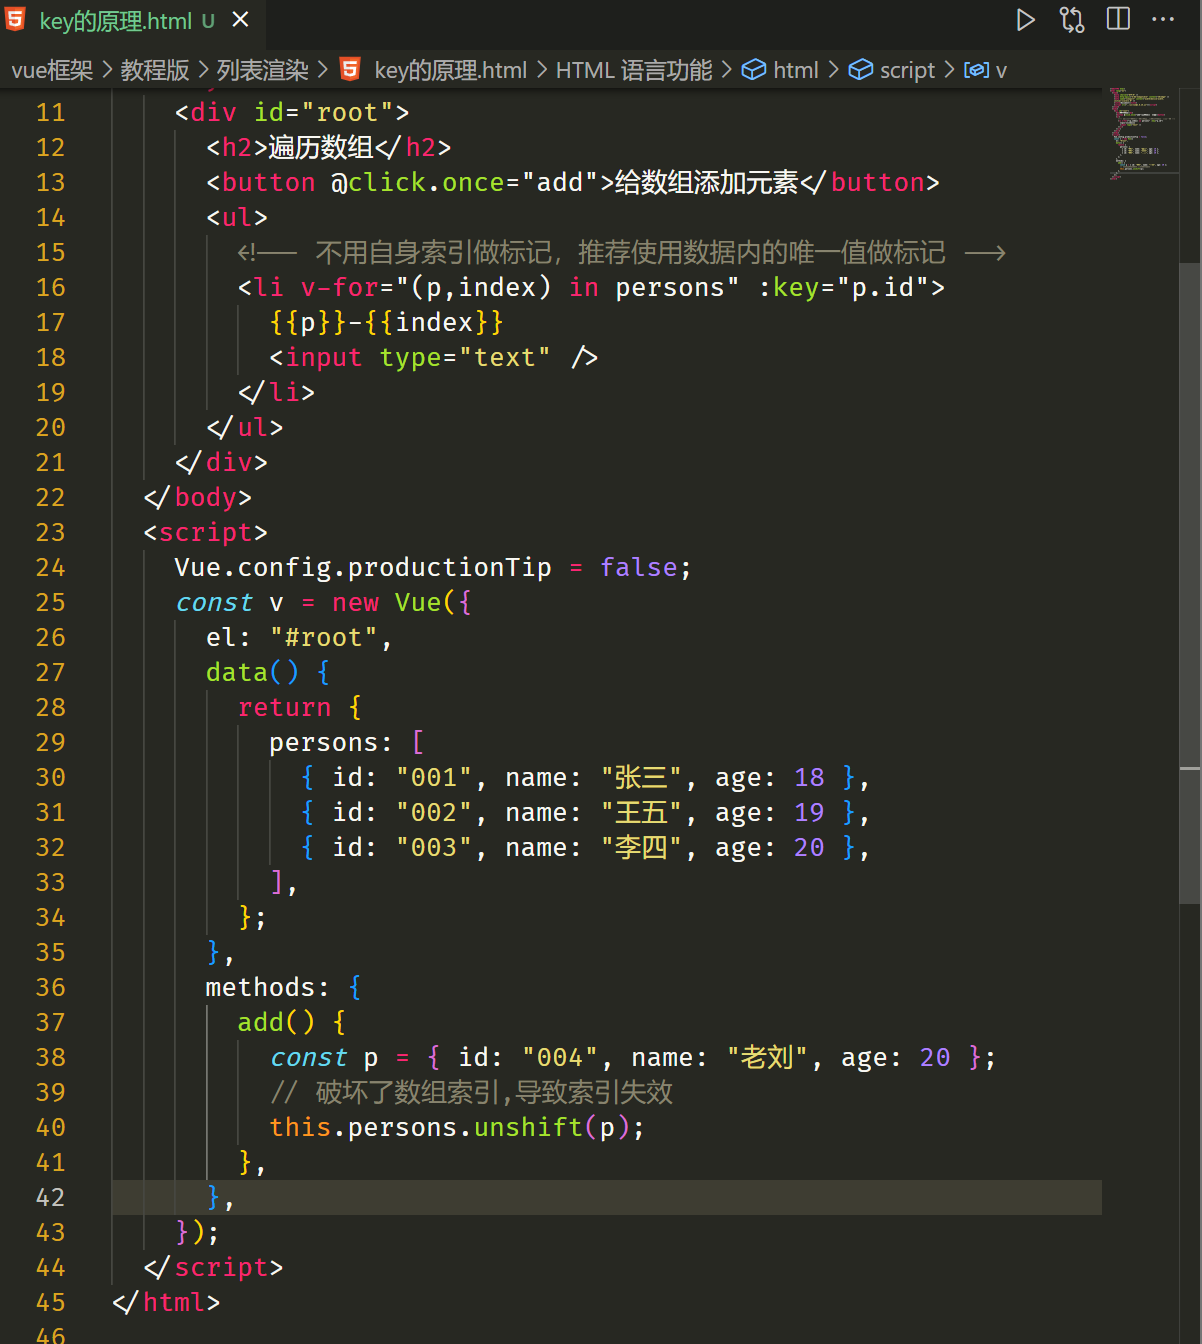Open the More Actions ellipsis menu

1163,19
